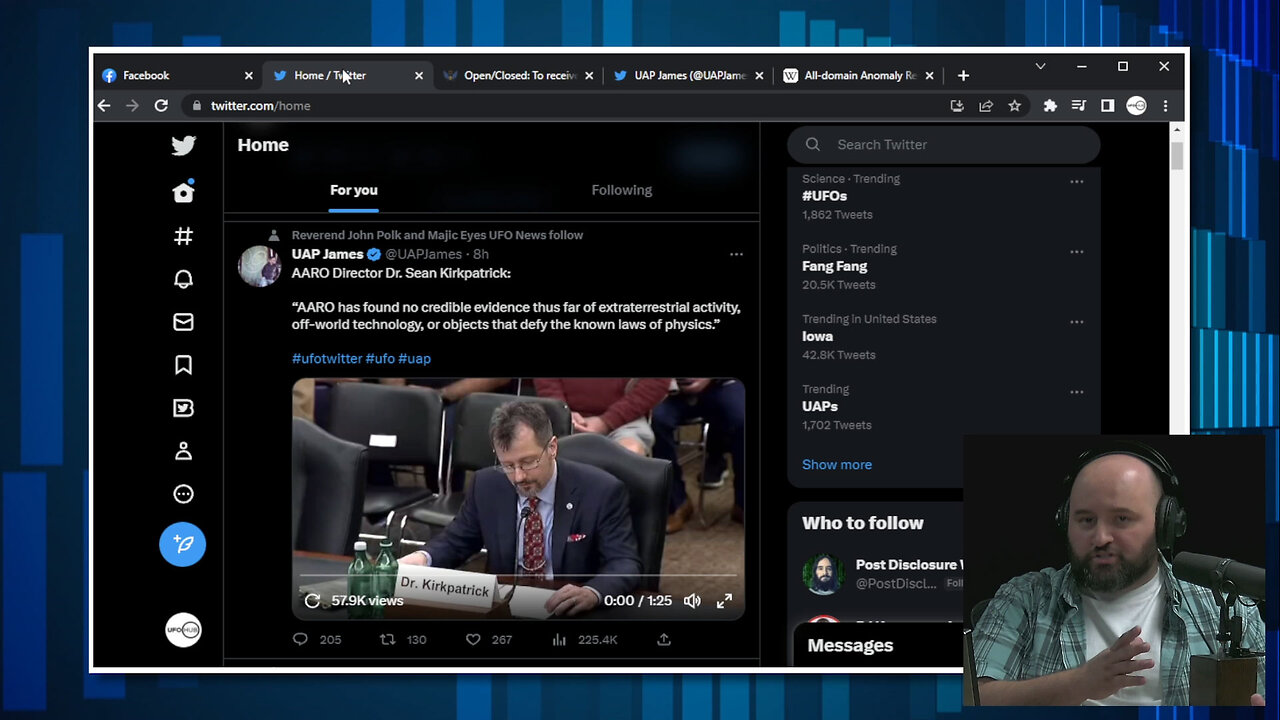The height and width of the screenshot is (720, 1280).
Task: Open Explore hashtag icon
Action: [x=183, y=236]
